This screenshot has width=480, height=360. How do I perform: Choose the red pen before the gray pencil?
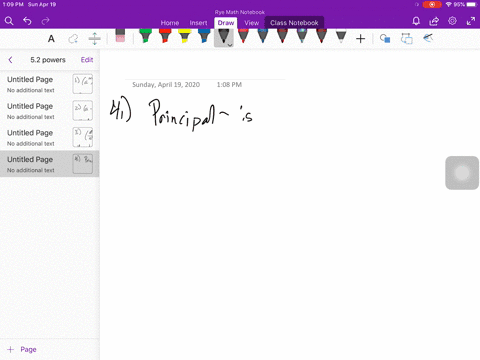[321, 36]
